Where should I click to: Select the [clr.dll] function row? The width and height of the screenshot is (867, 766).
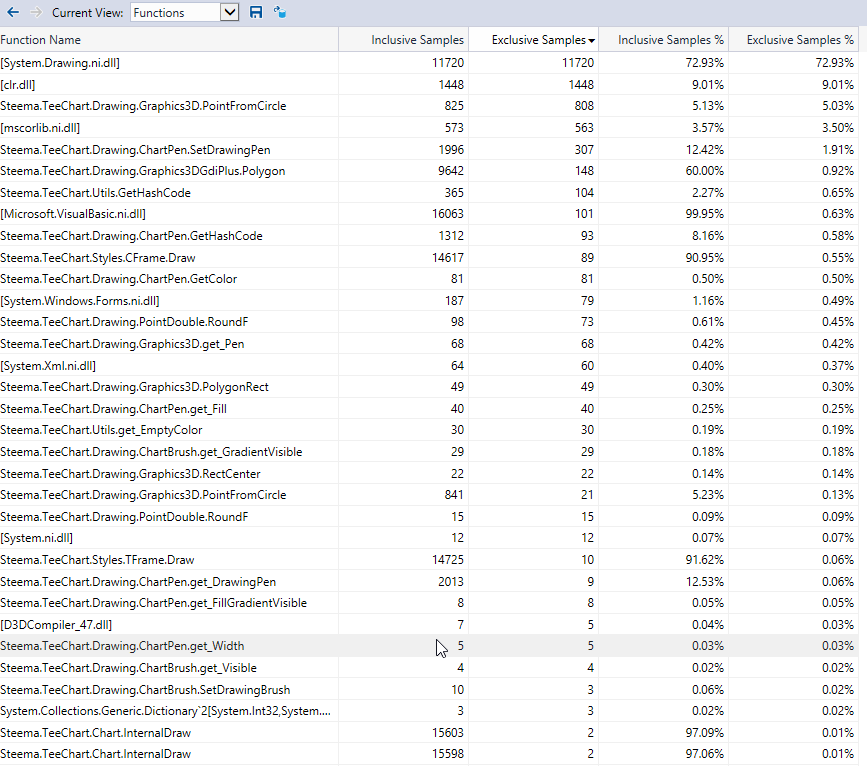click(x=429, y=85)
